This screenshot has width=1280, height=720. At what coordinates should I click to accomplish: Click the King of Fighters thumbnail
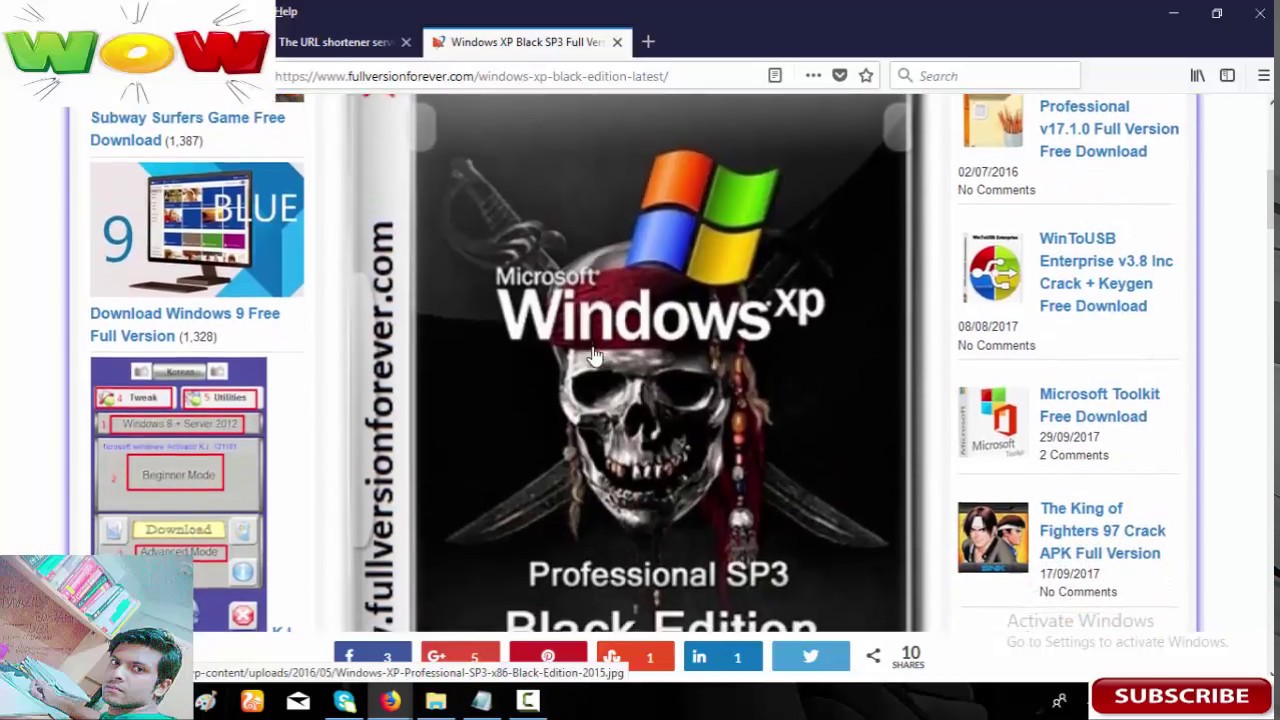coord(993,537)
